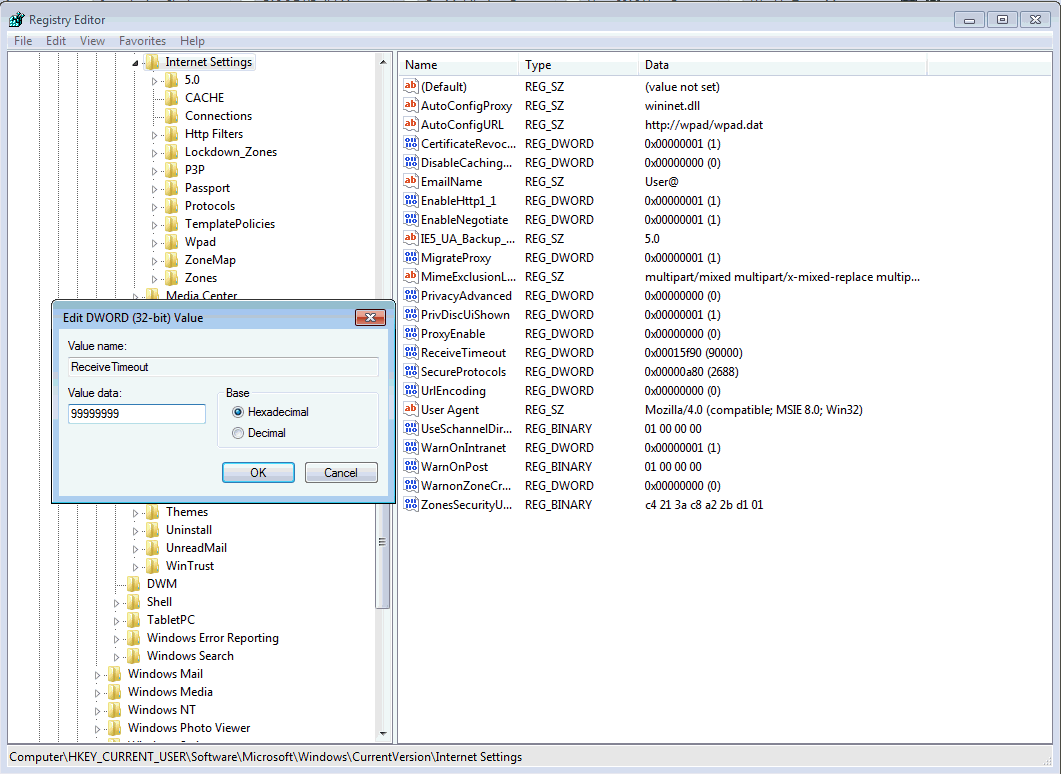Viewport: 1061px width, 774px height.
Task: Select the TemplatePolicies key
Action: pos(230,224)
